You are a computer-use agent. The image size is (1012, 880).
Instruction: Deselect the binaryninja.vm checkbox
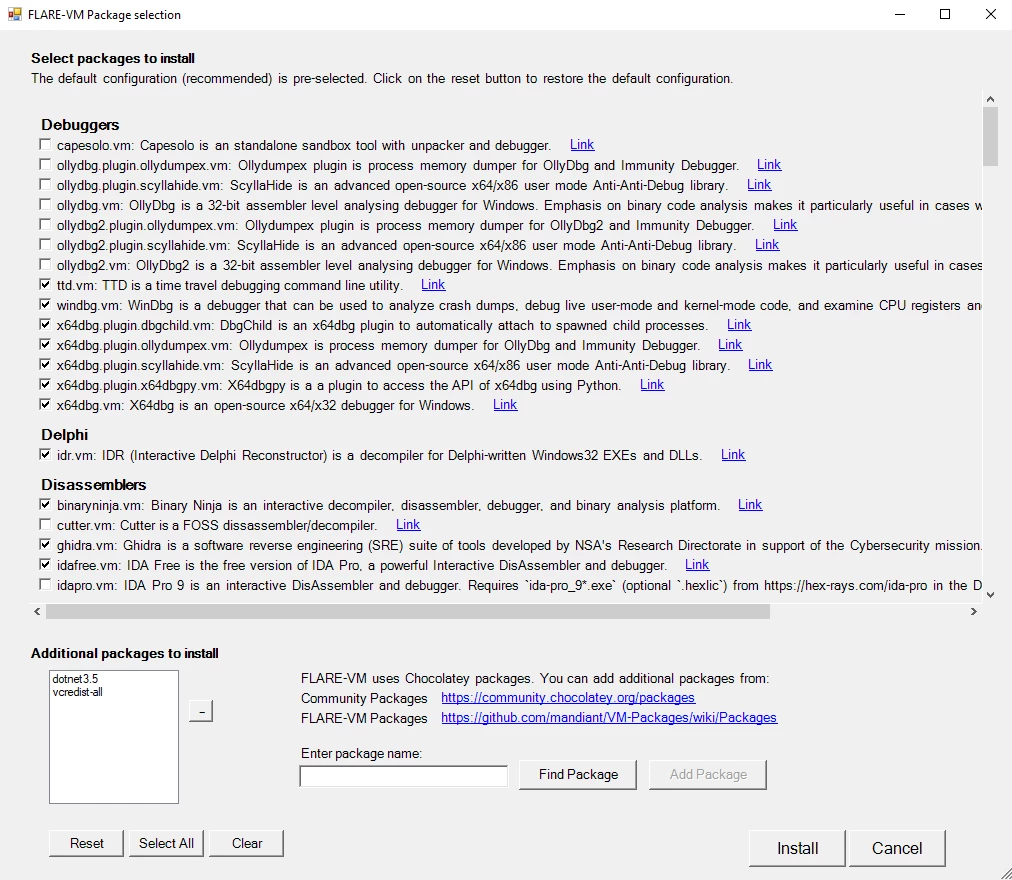click(x=45, y=504)
